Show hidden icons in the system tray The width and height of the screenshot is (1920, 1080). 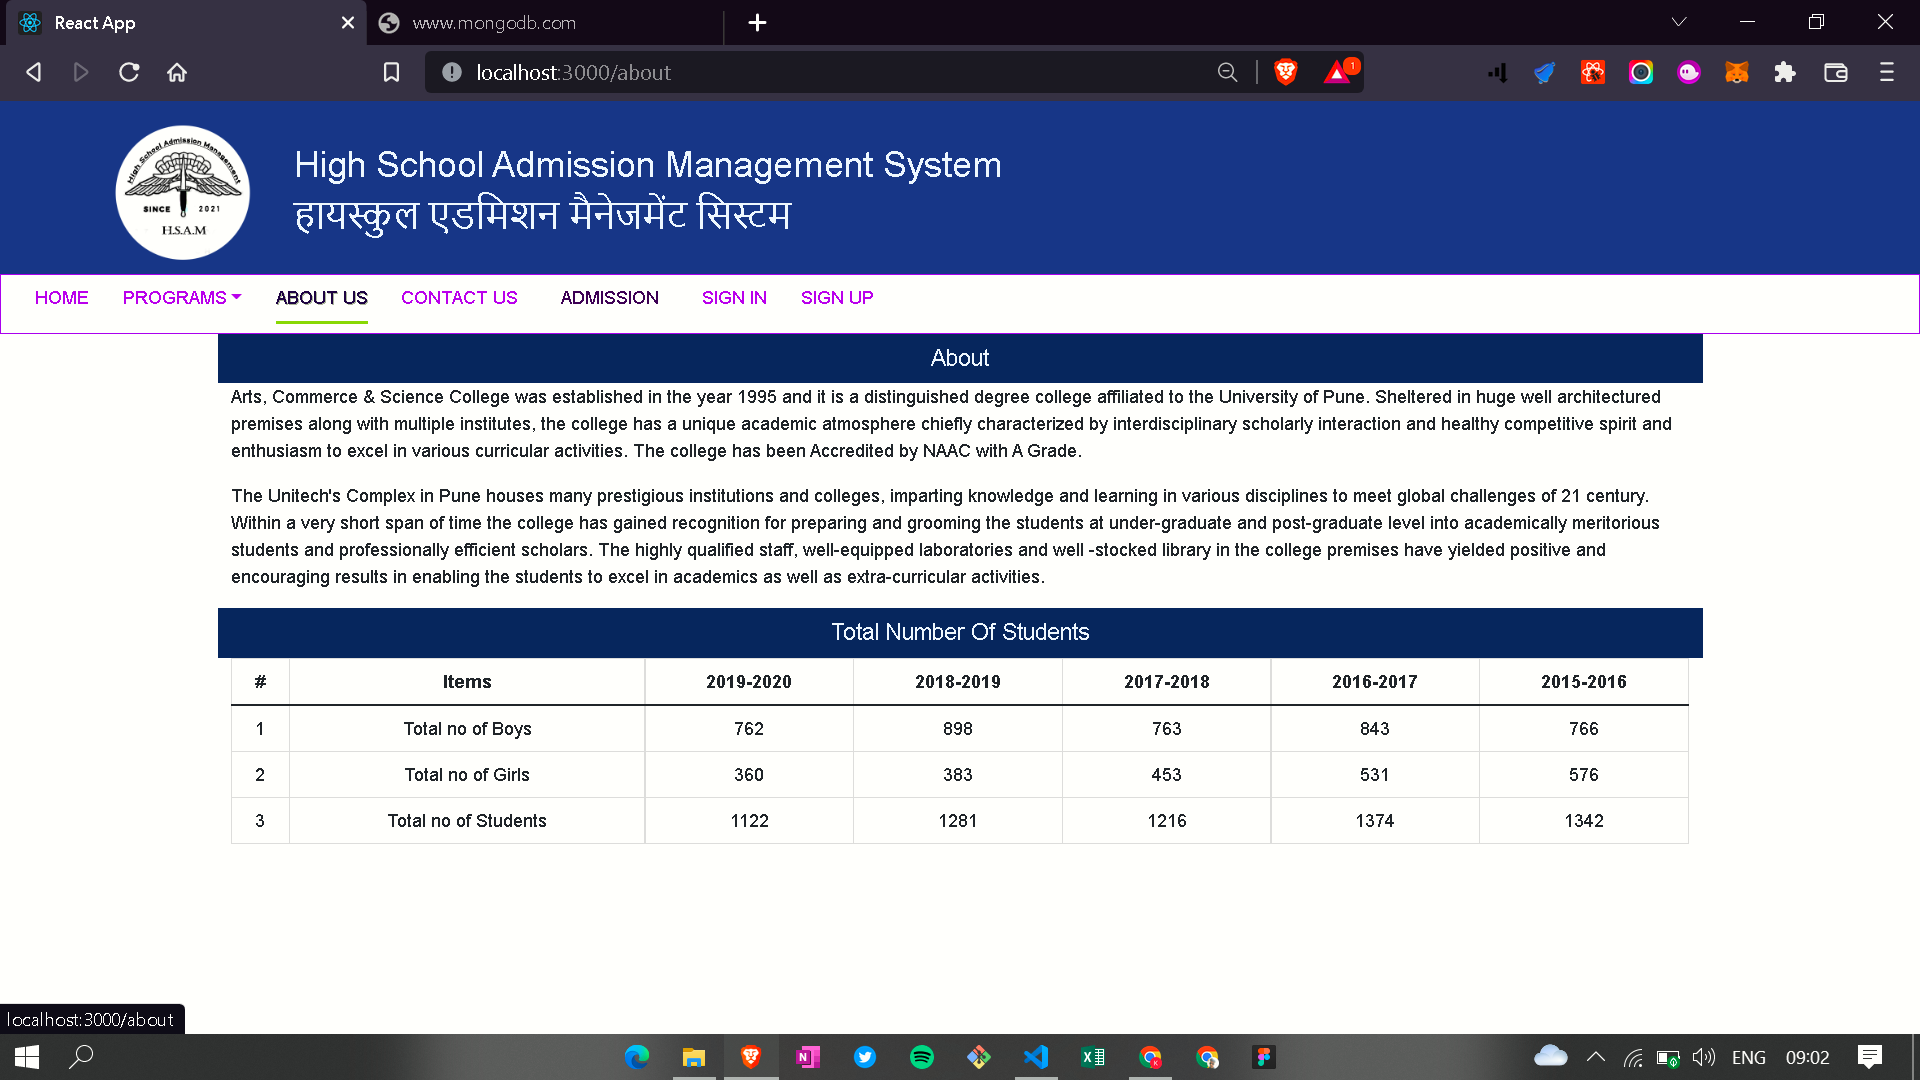tap(1596, 1057)
